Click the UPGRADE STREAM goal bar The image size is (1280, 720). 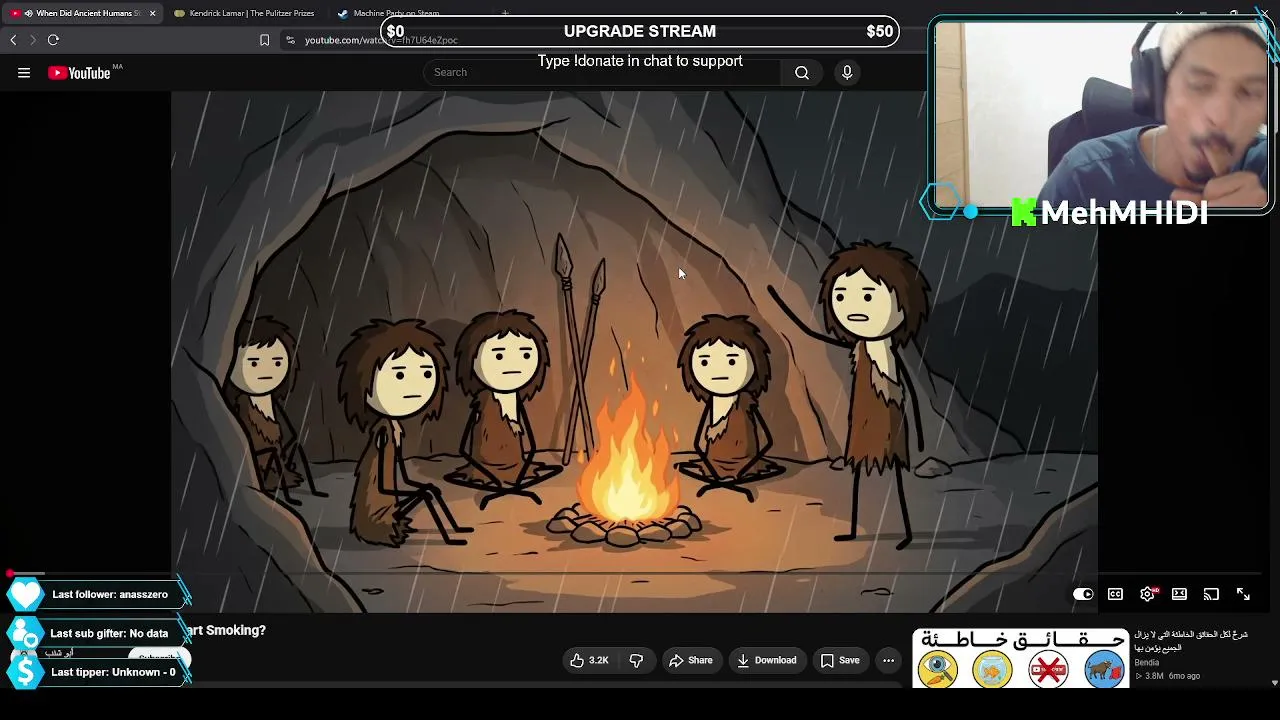640,31
